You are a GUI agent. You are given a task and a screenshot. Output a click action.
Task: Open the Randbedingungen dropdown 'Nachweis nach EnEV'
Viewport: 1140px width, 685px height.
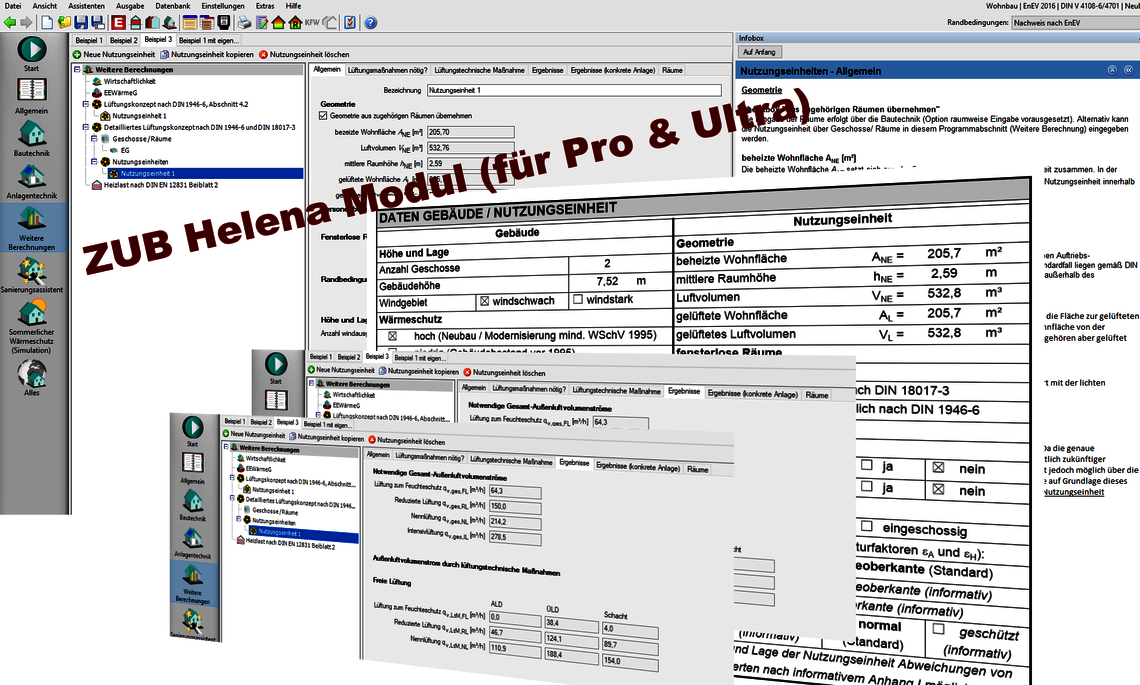1075,23
